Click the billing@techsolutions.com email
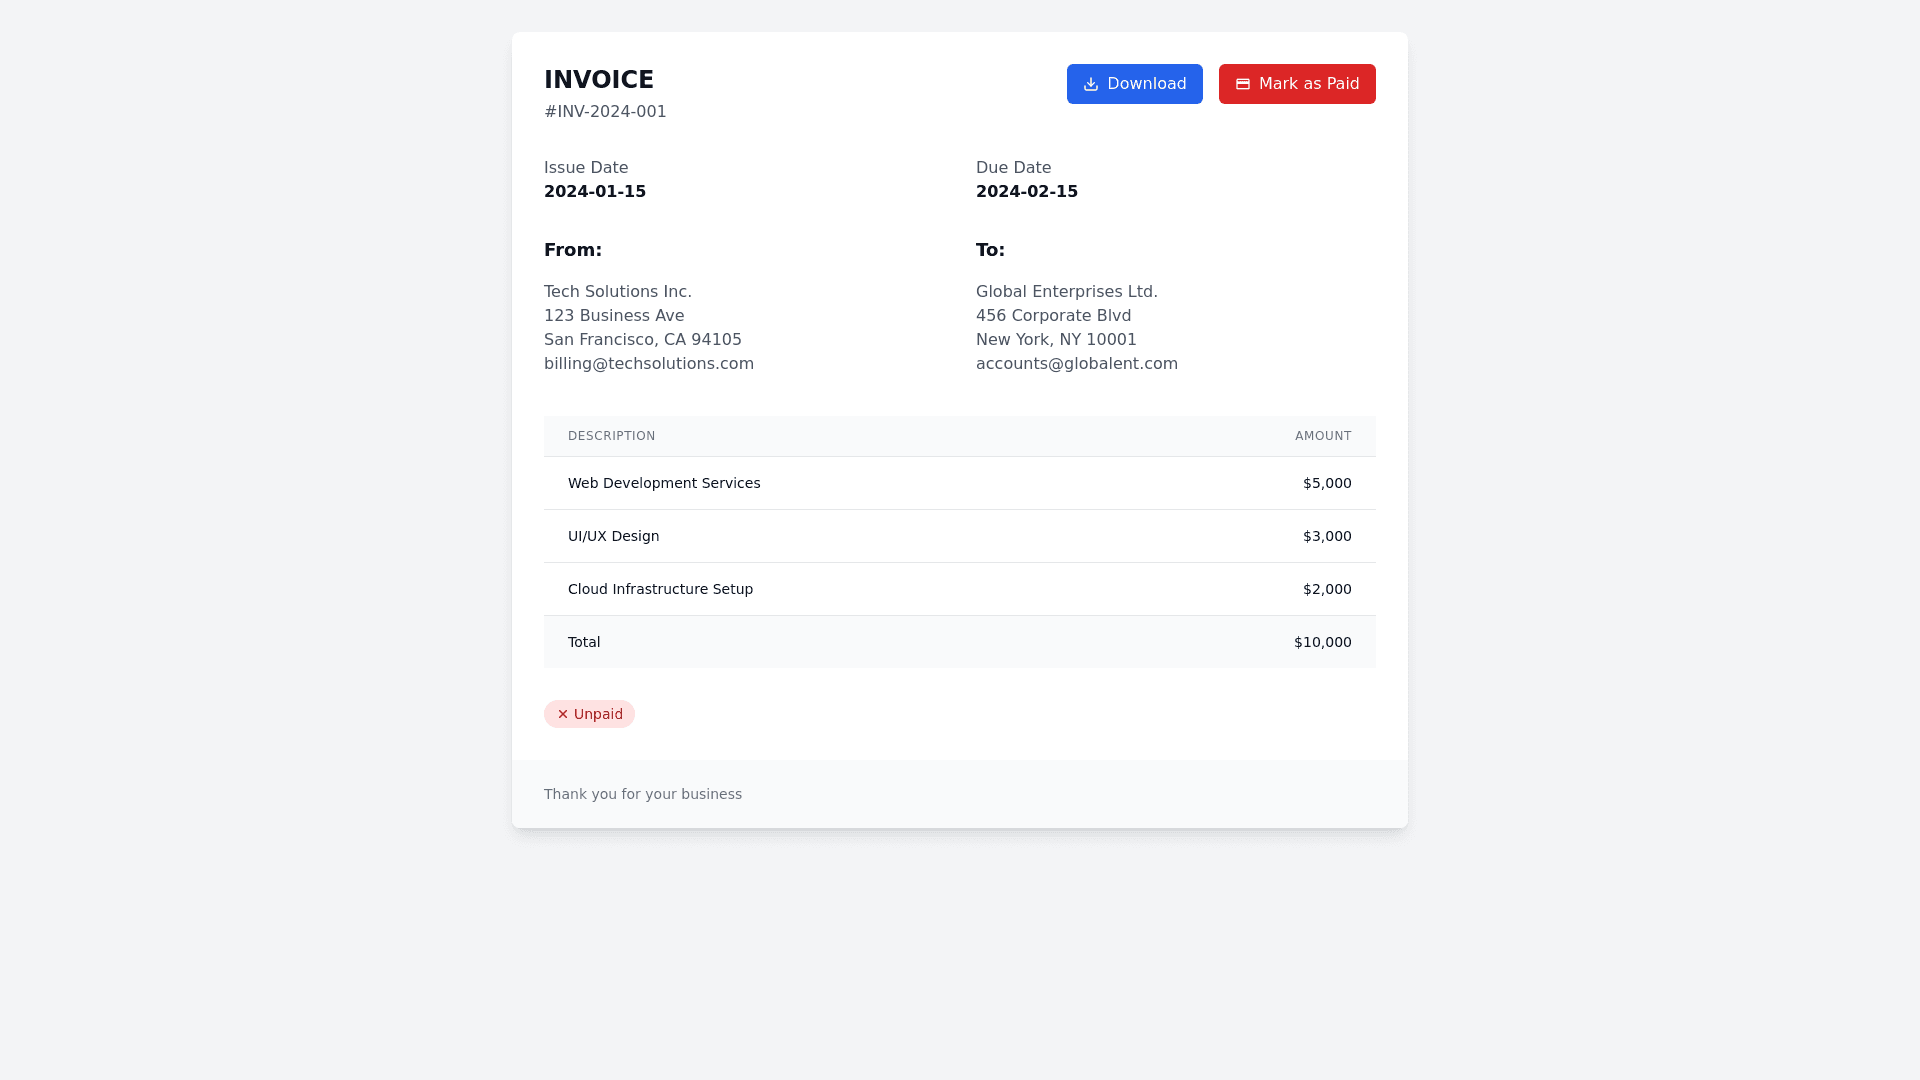1920x1080 pixels. 649,364
